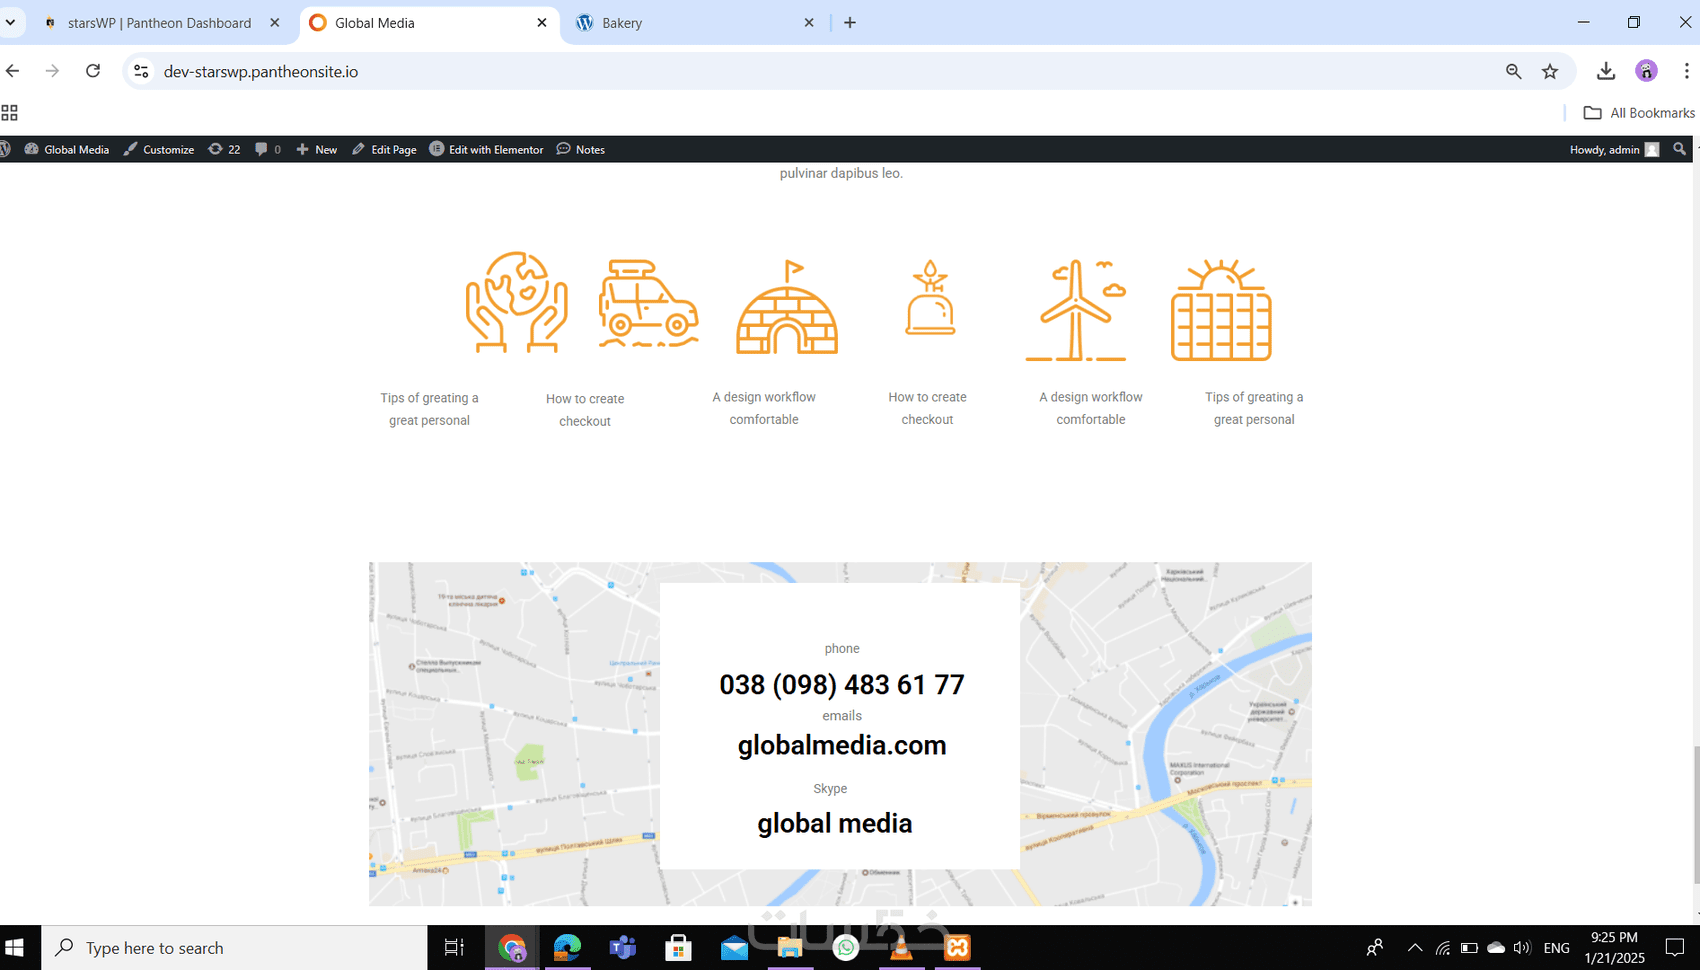Image resolution: width=1700 pixels, height=970 pixels.
Task: Open the browser downloads
Action: (1606, 71)
